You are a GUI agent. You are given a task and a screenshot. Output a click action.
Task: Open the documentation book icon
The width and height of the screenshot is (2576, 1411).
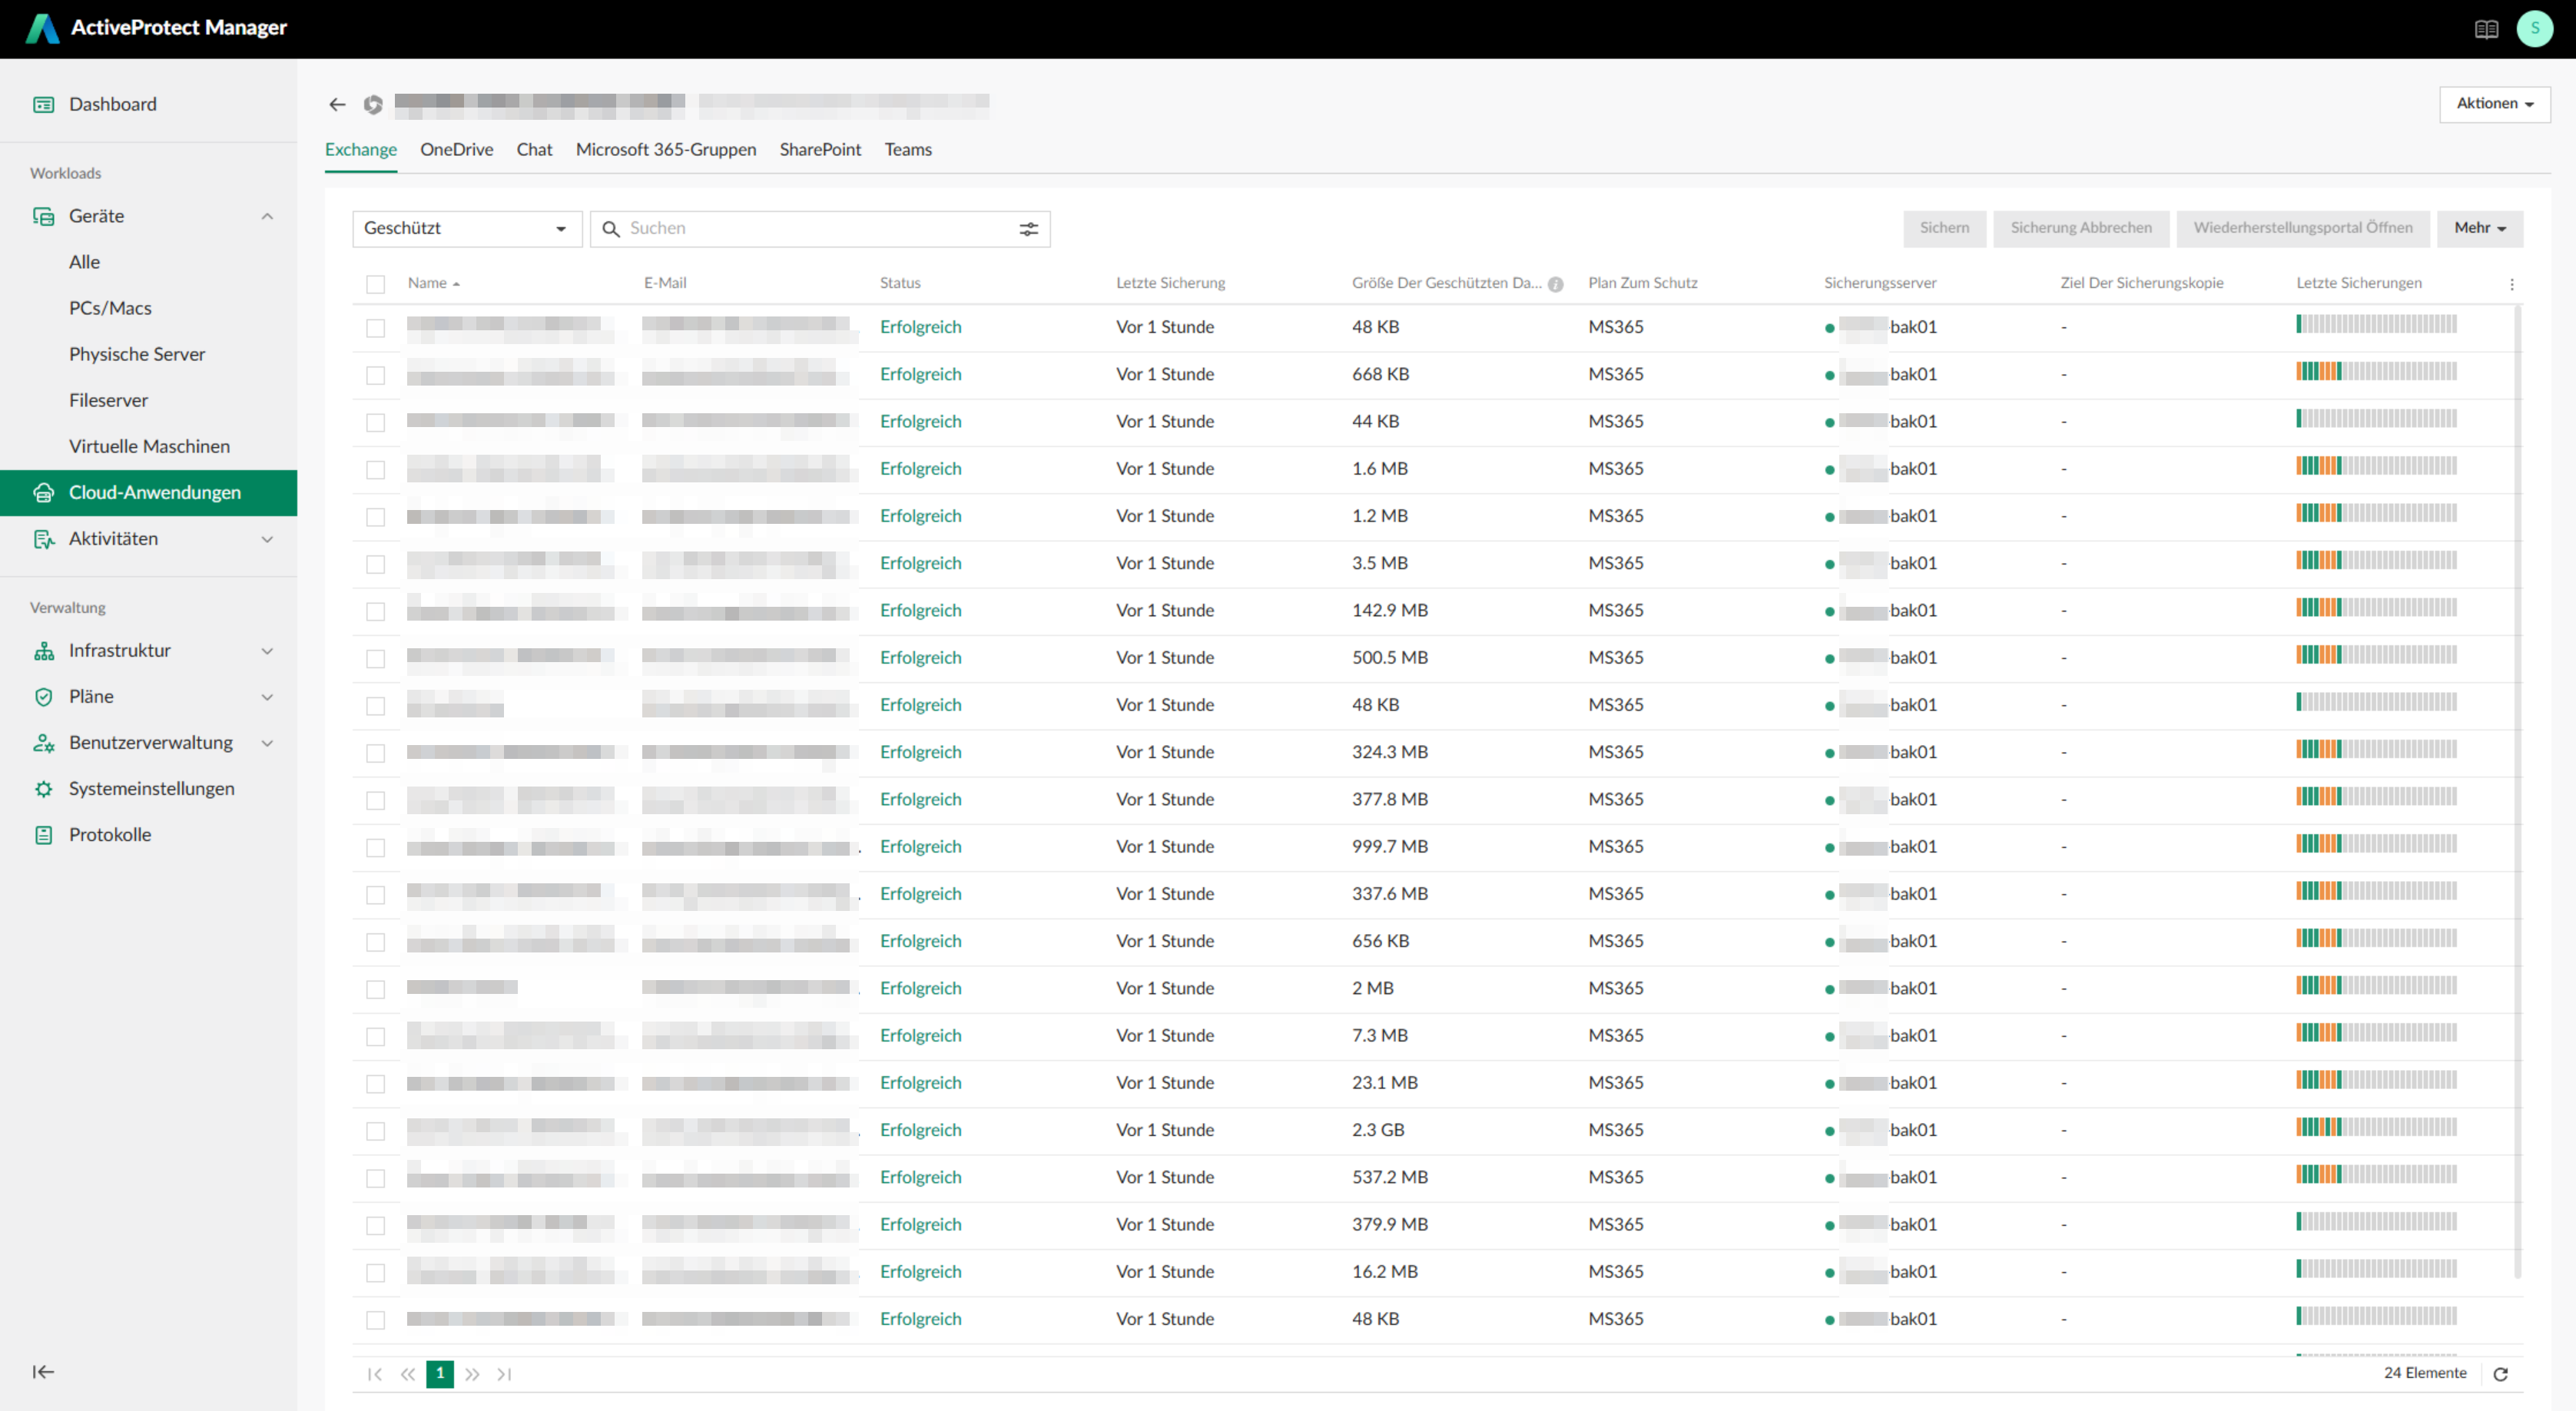pos(2486,29)
